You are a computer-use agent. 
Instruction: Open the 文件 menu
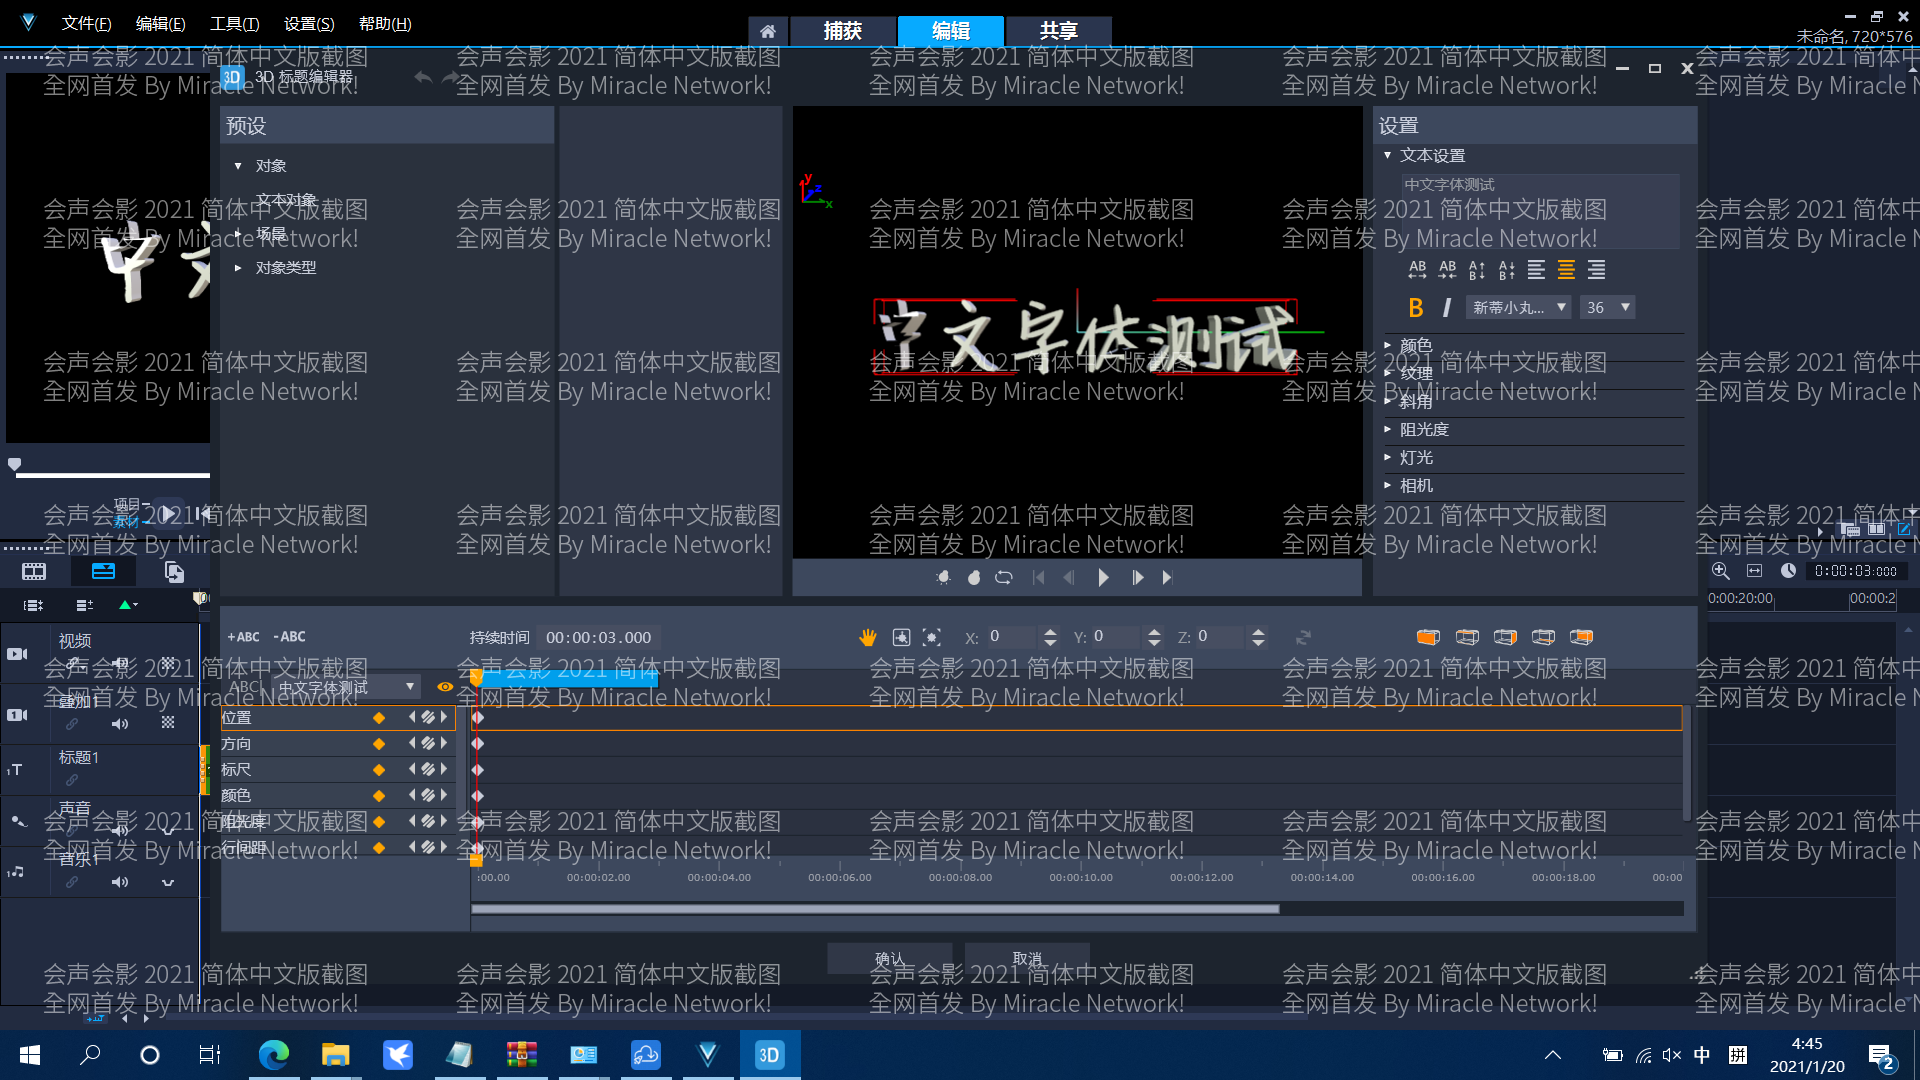pos(87,24)
